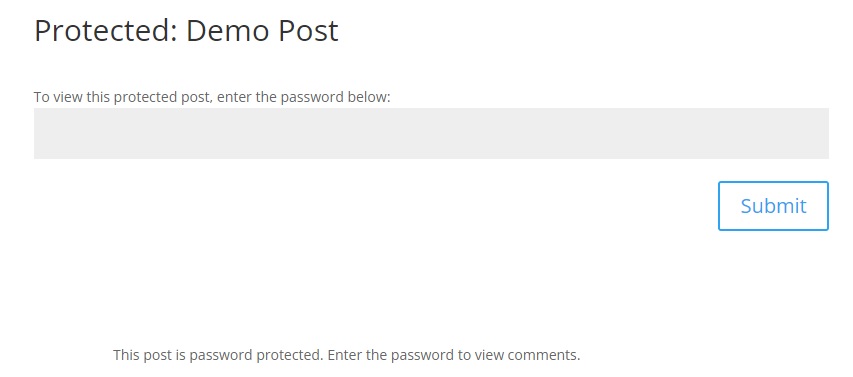Focus the gray password input field

(431, 133)
